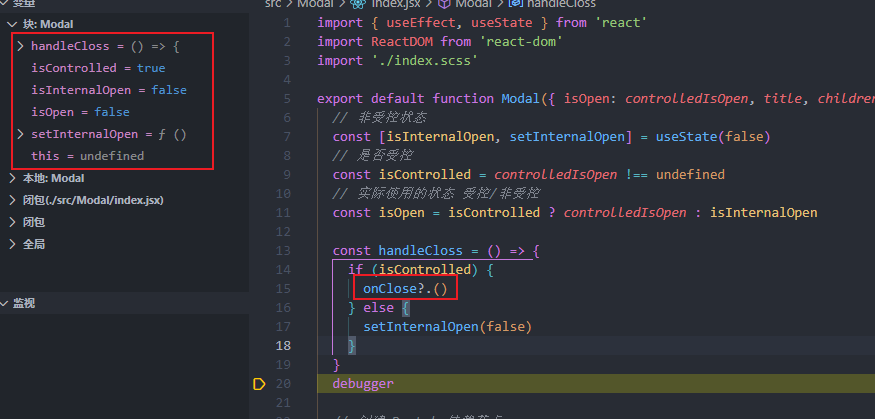
Task: Click line number 15 in the gutter
Action: [283, 289]
